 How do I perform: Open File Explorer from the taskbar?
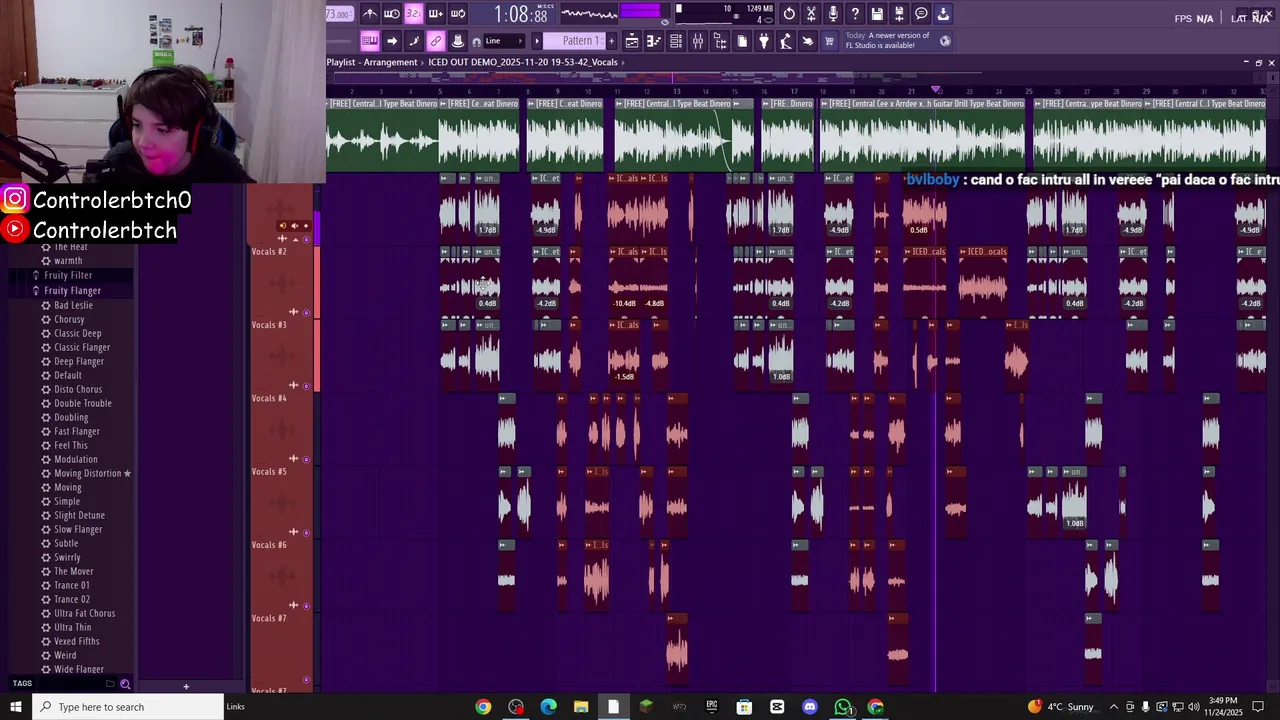(x=581, y=707)
